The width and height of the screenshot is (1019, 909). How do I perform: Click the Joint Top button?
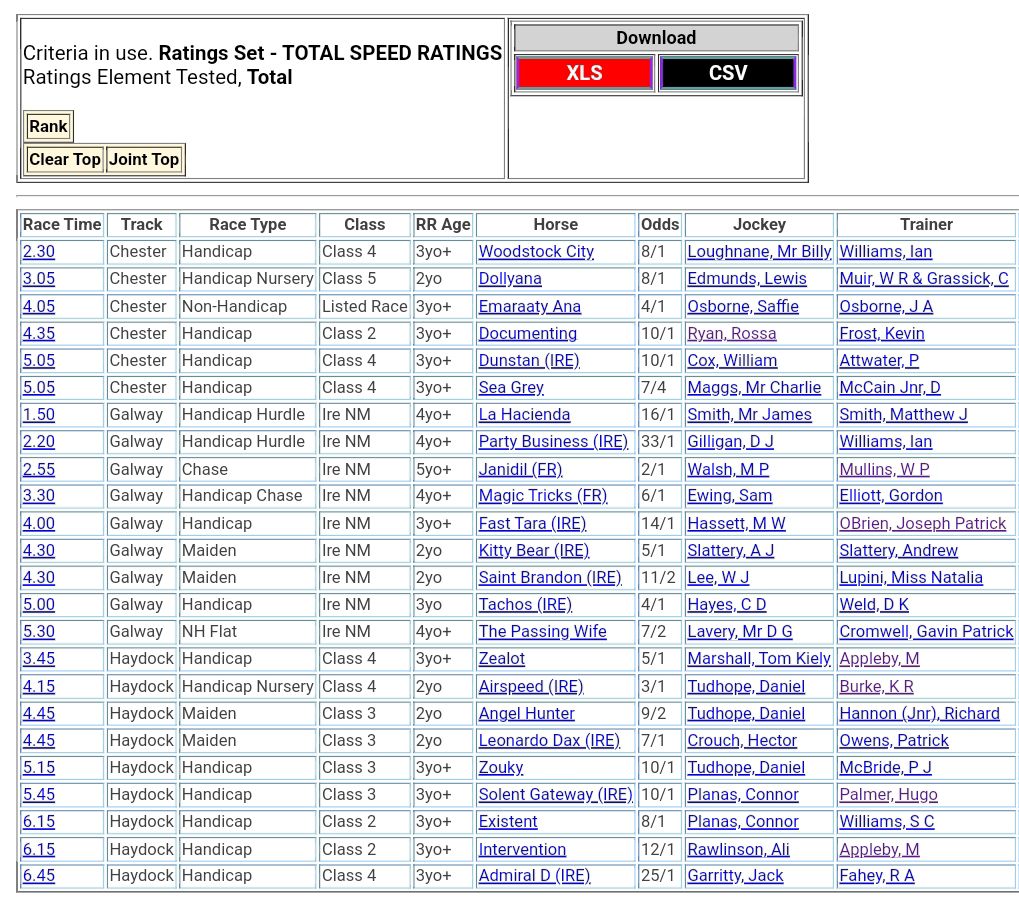[x=144, y=159]
